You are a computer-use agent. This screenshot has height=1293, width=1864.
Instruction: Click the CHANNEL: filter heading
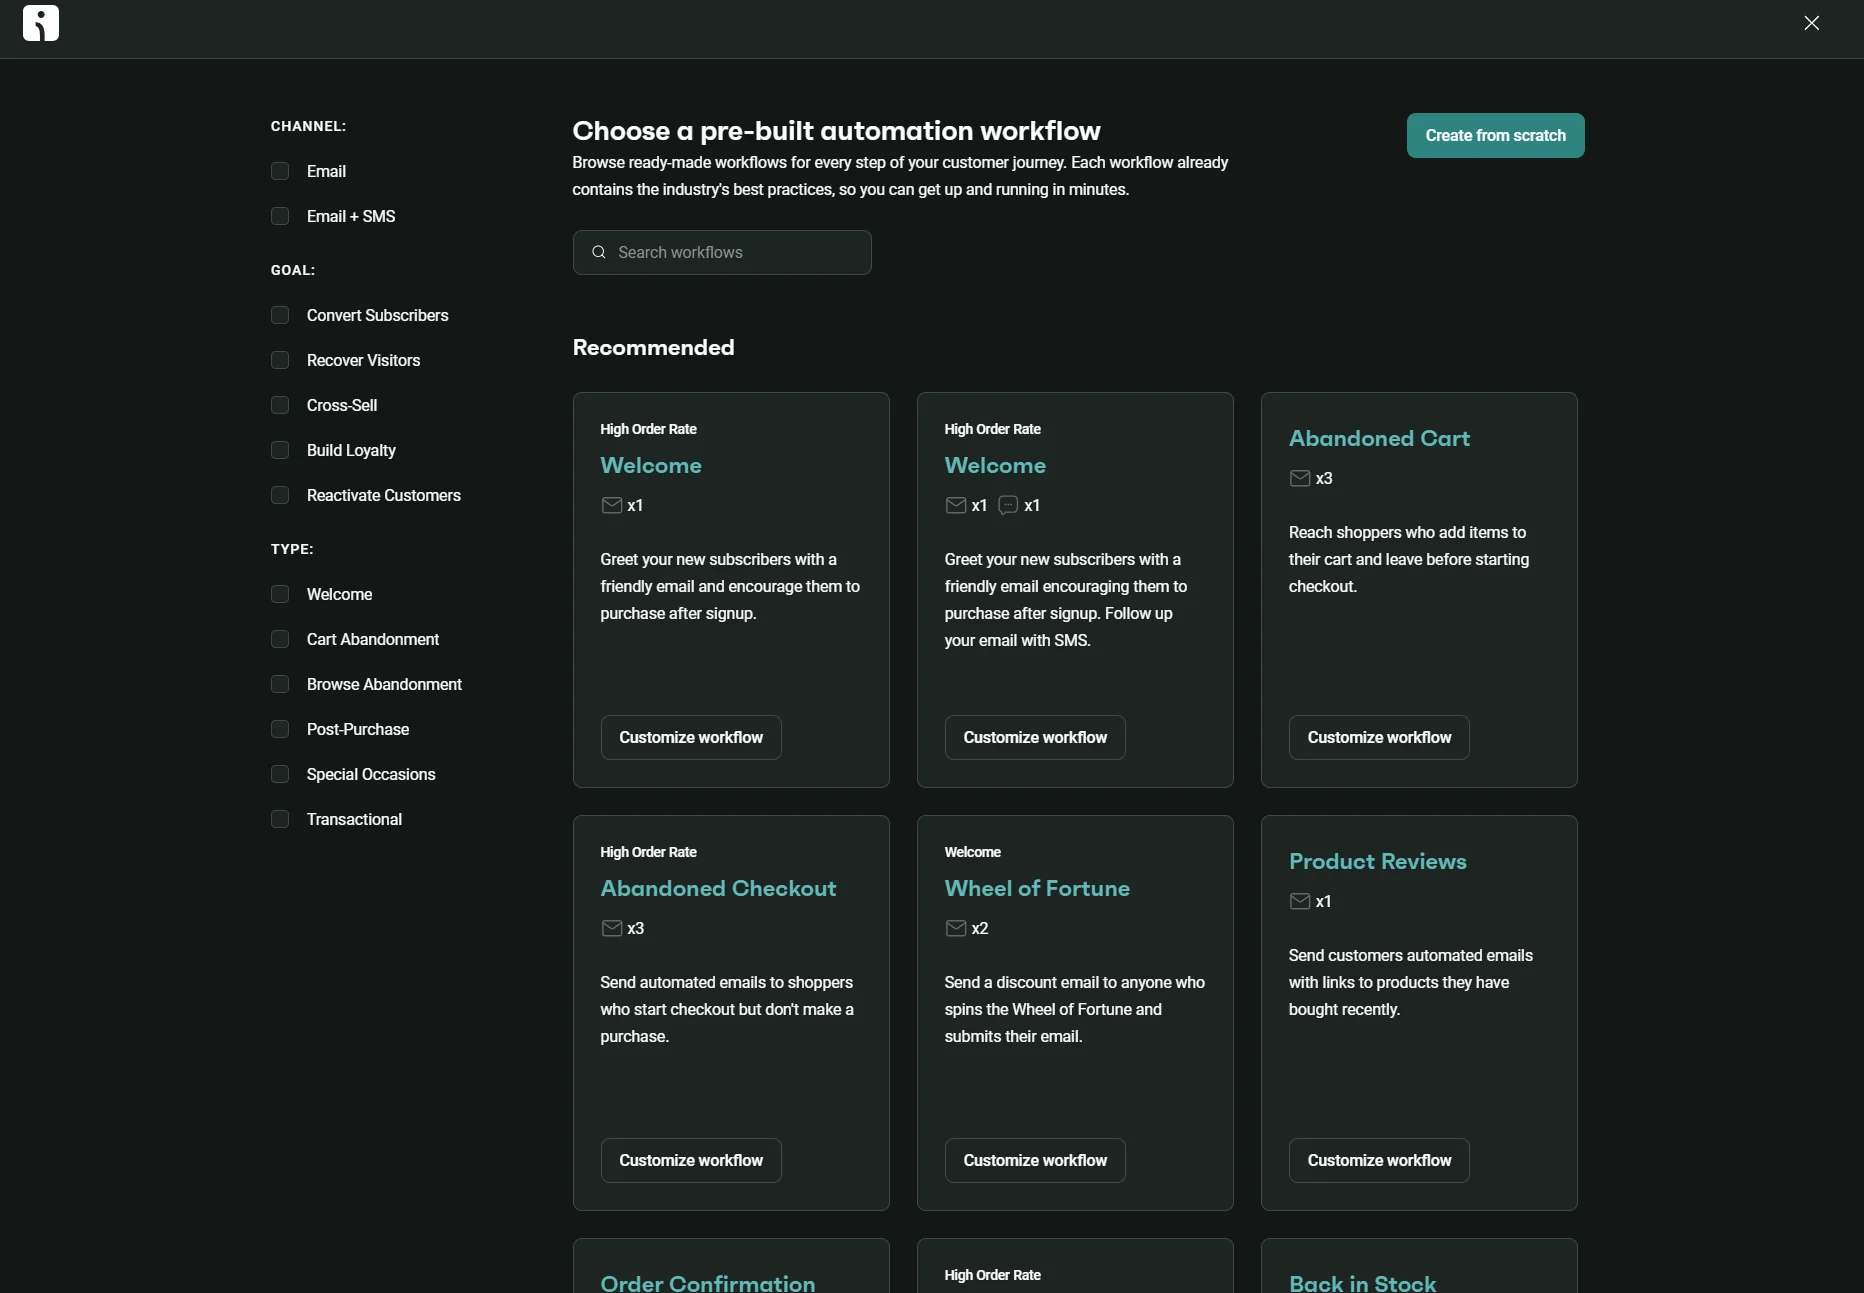(308, 126)
